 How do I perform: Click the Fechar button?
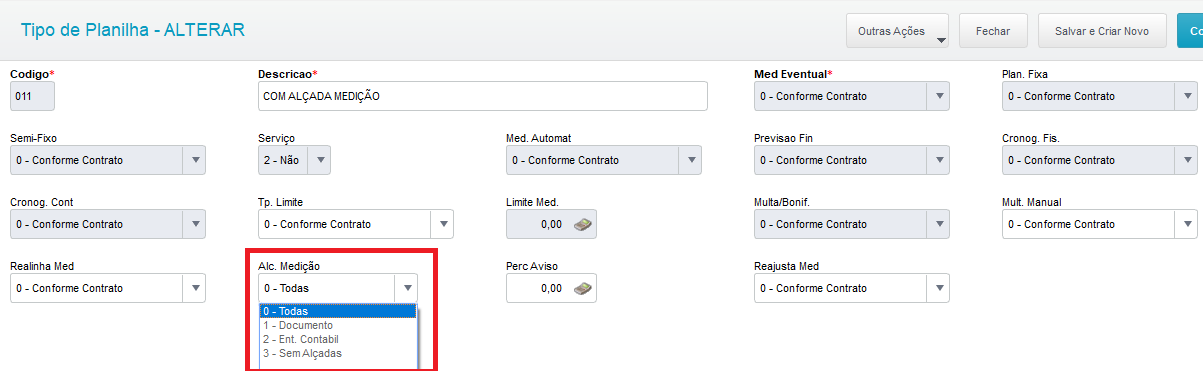tap(993, 32)
